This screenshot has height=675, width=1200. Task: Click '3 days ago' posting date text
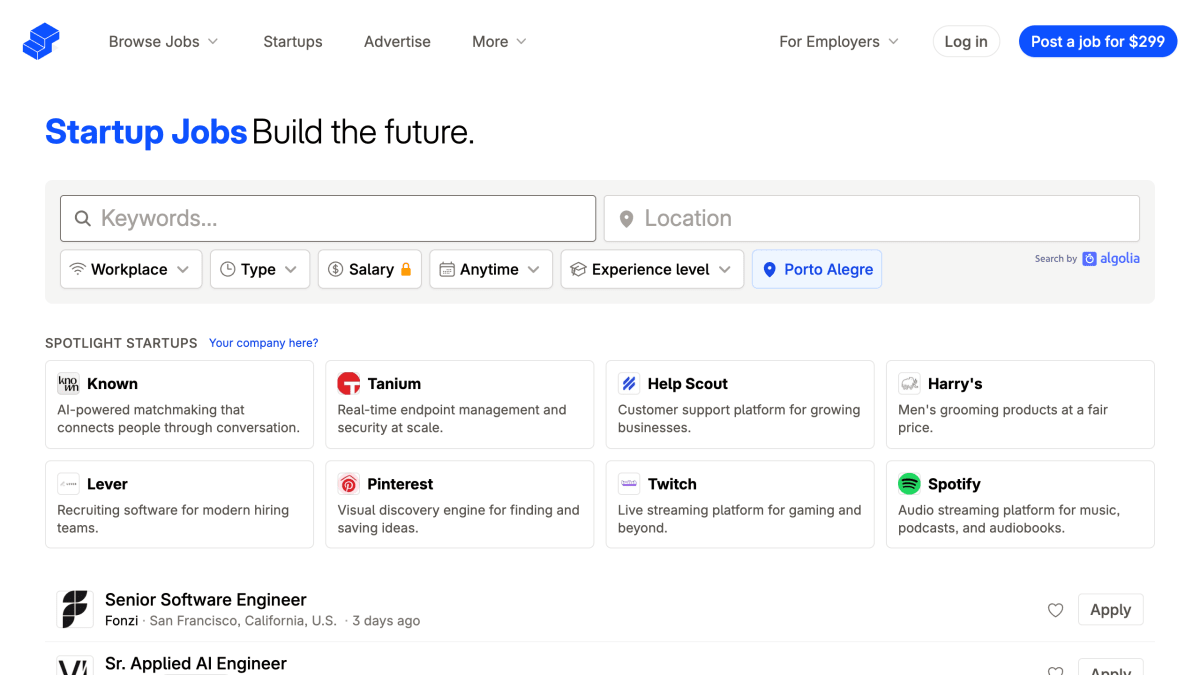(x=386, y=621)
